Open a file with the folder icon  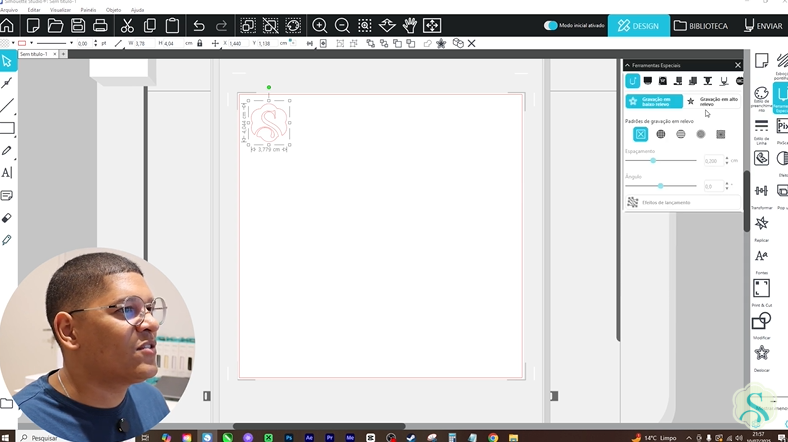(55, 25)
